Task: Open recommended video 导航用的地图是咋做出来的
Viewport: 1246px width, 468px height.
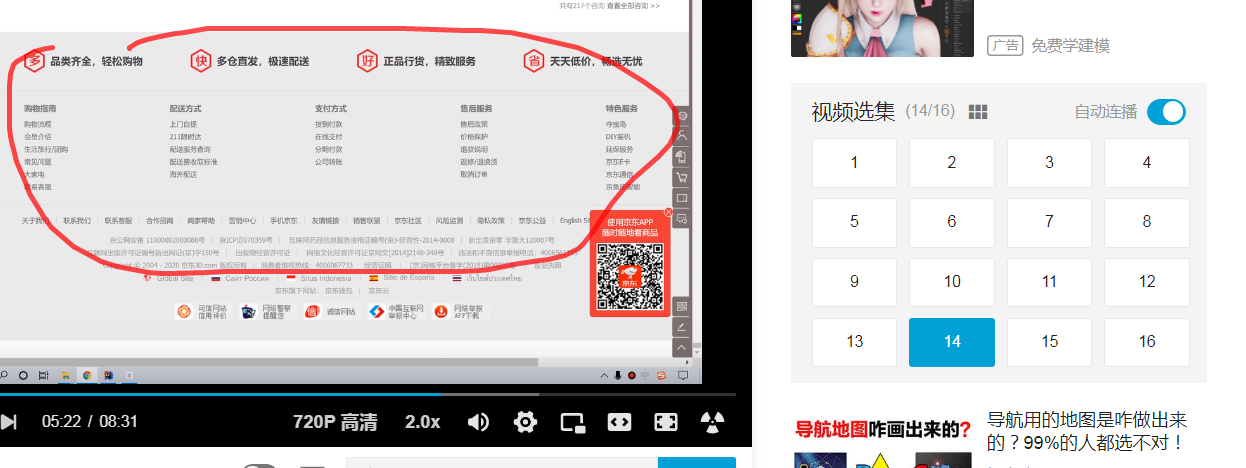Action: [1086, 430]
